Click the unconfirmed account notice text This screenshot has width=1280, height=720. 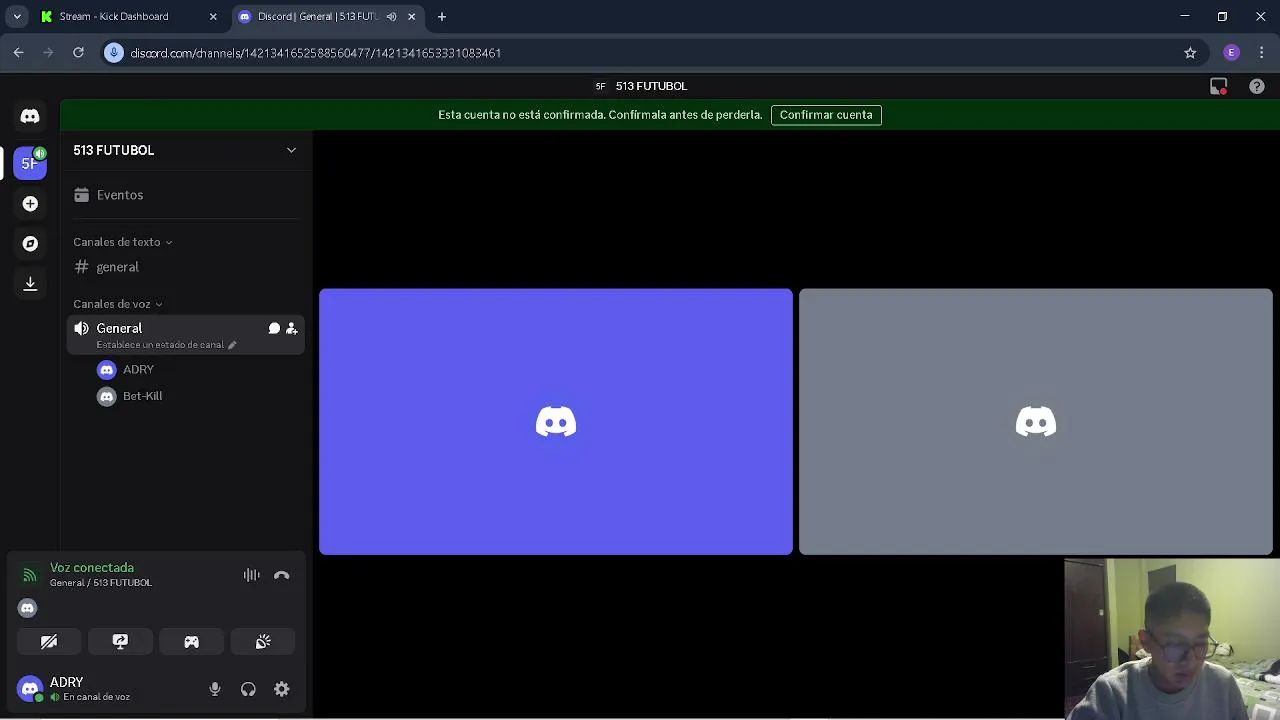pos(600,115)
